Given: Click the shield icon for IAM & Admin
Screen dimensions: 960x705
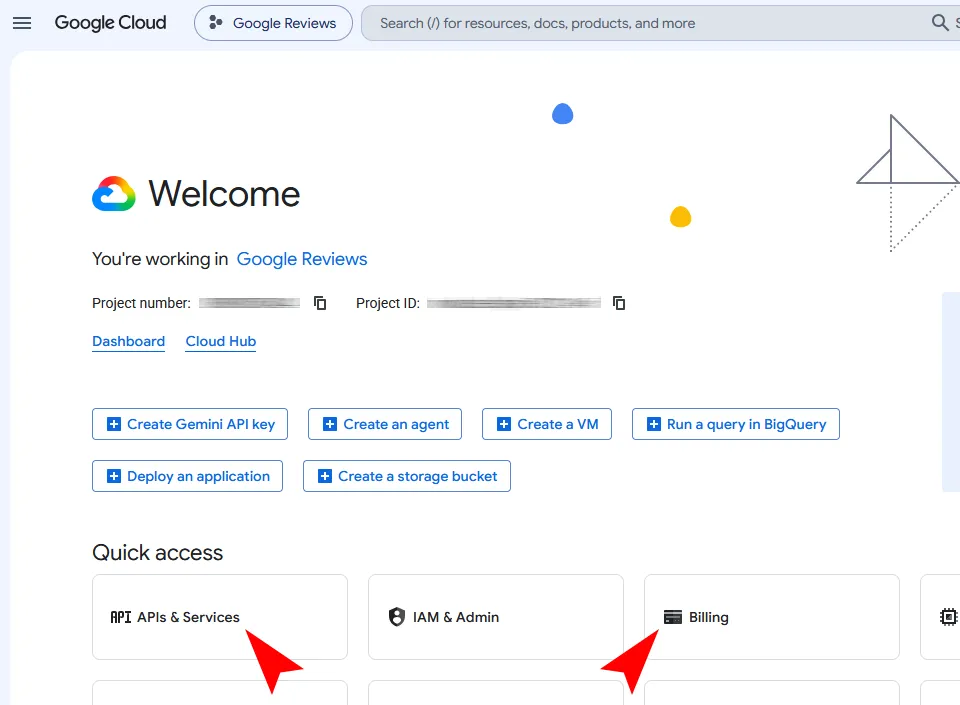Looking at the screenshot, I should (397, 616).
